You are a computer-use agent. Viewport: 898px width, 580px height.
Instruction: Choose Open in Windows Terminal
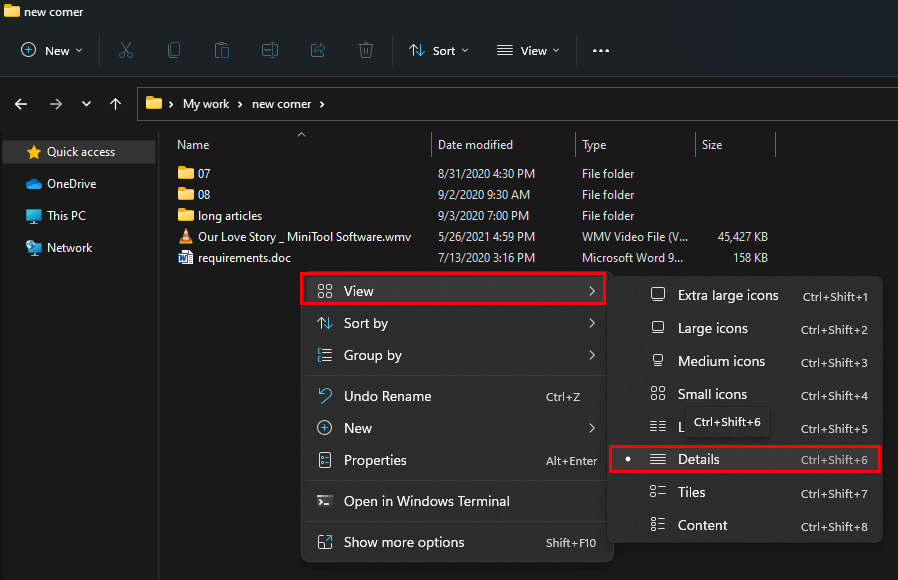[456, 501]
